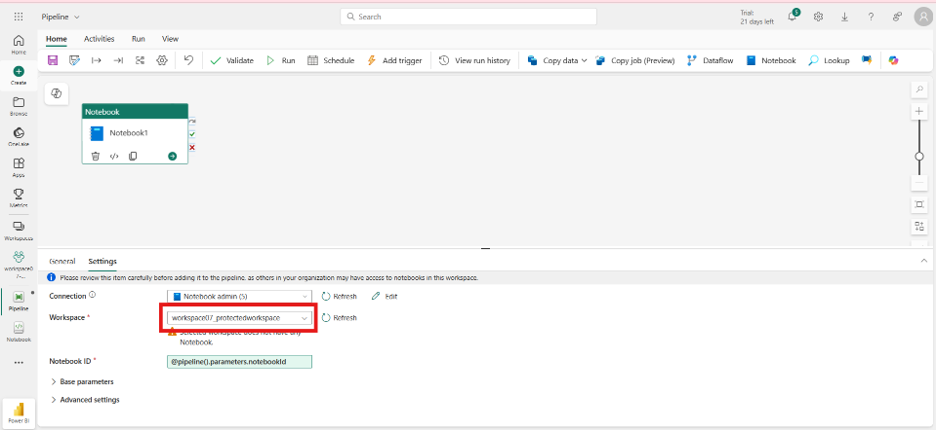Open Workspaces in the sidebar
The width and height of the screenshot is (936, 430).
[19, 231]
